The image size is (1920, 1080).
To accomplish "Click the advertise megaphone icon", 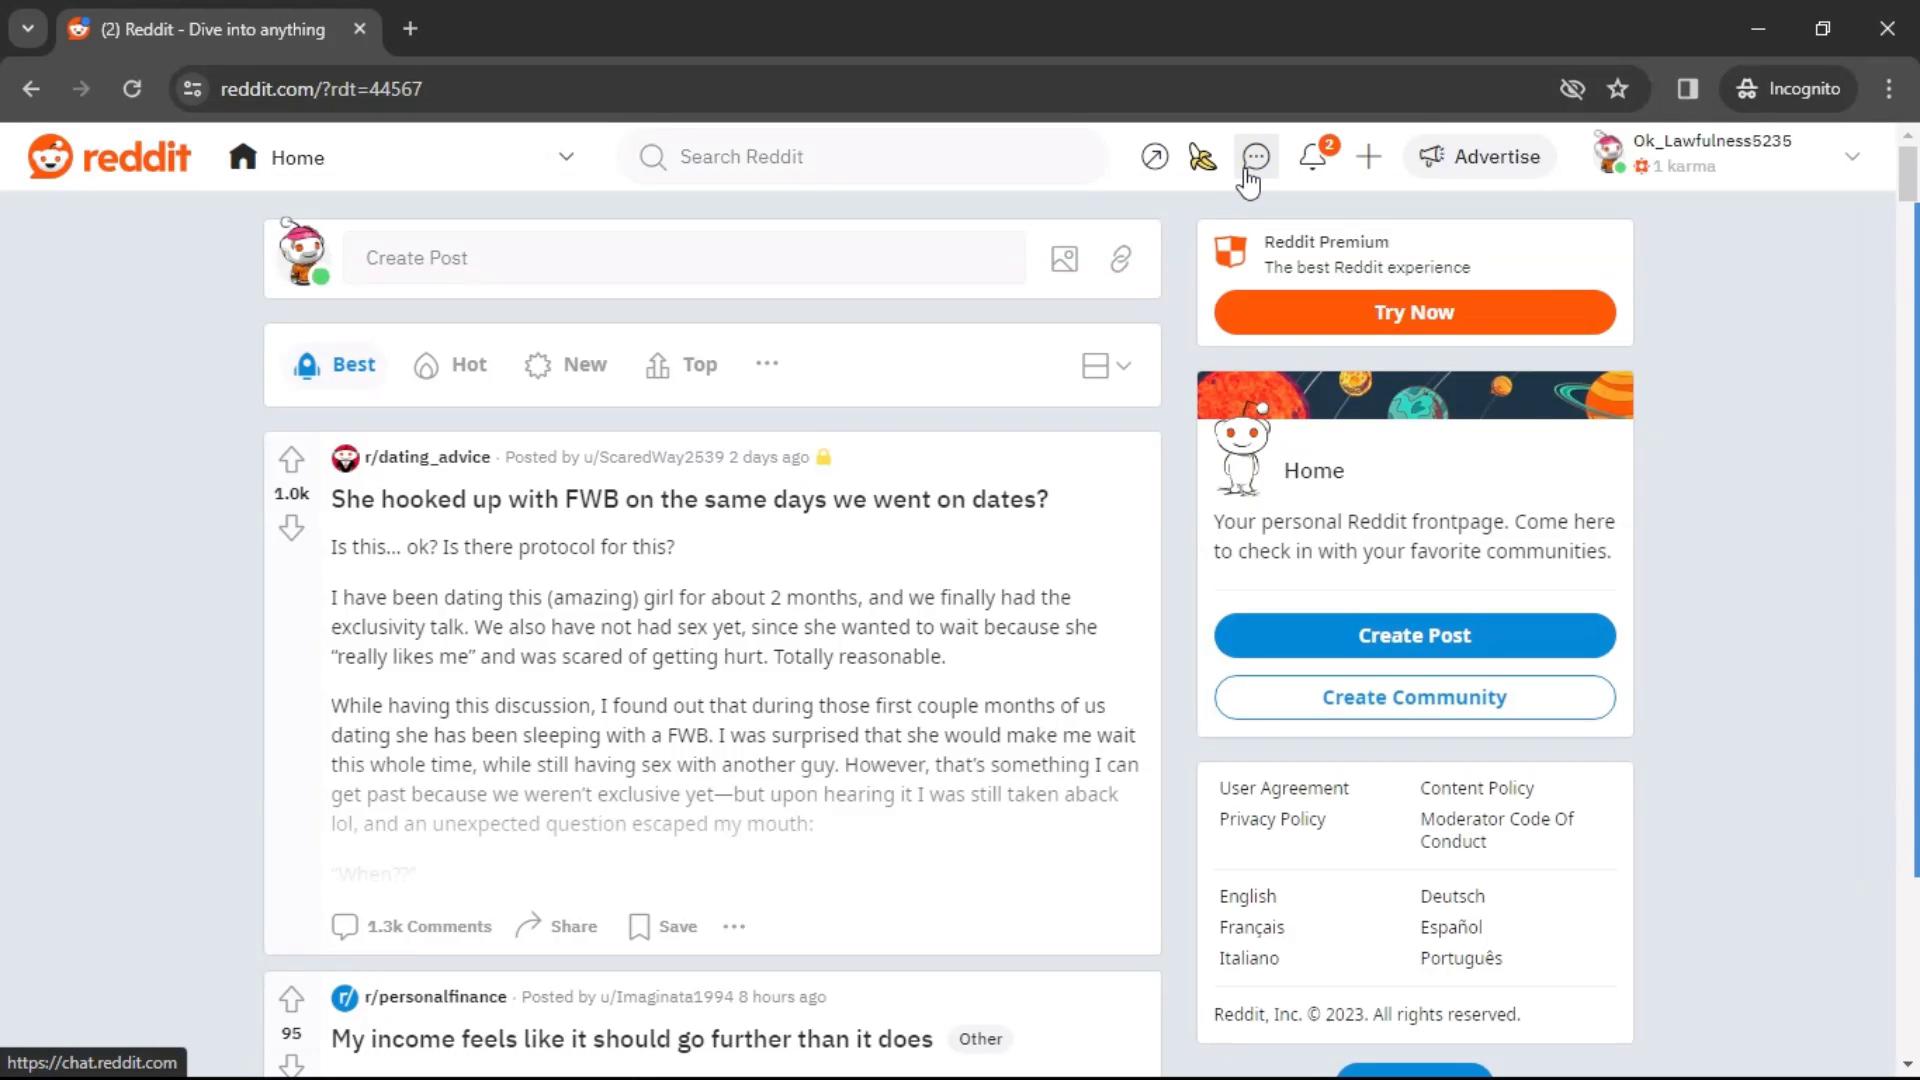I will coord(1431,156).
